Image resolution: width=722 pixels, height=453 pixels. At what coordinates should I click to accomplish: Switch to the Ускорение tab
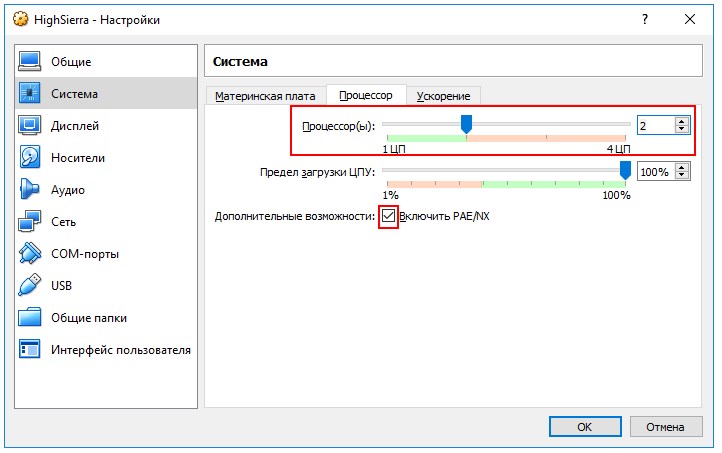(444, 96)
